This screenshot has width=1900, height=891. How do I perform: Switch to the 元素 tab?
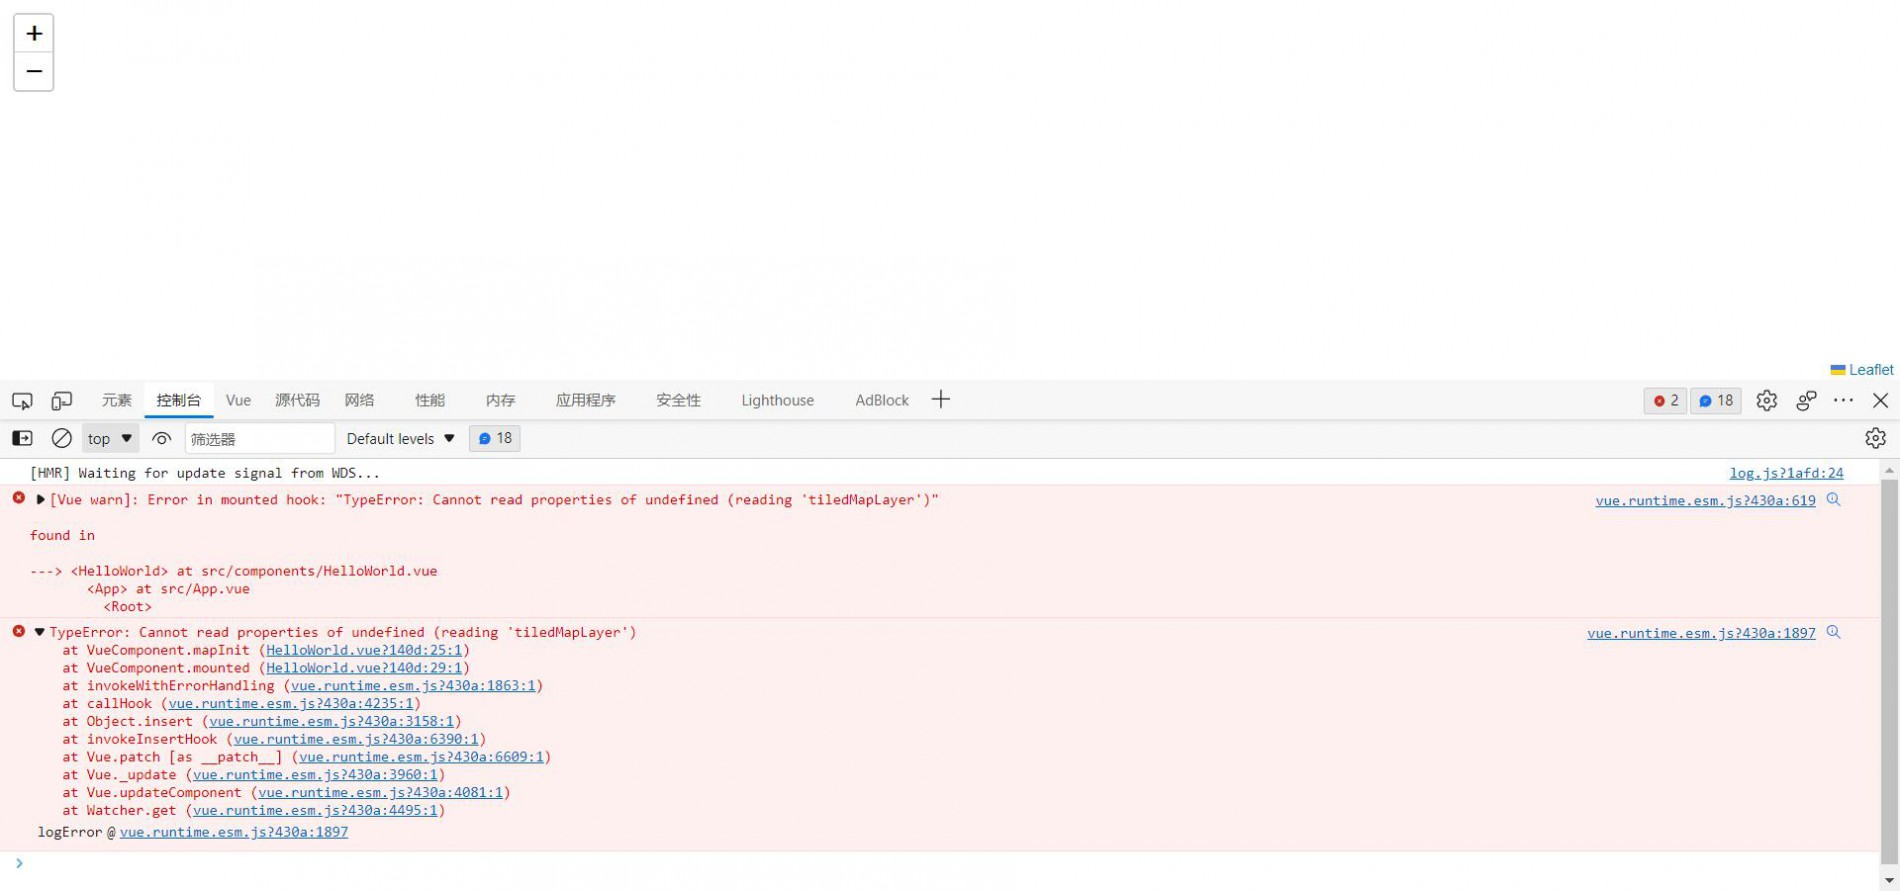[x=116, y=400]
